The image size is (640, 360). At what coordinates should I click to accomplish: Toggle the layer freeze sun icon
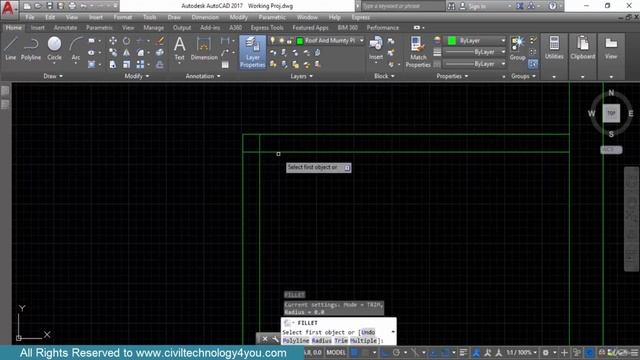[x=281, y=41]
